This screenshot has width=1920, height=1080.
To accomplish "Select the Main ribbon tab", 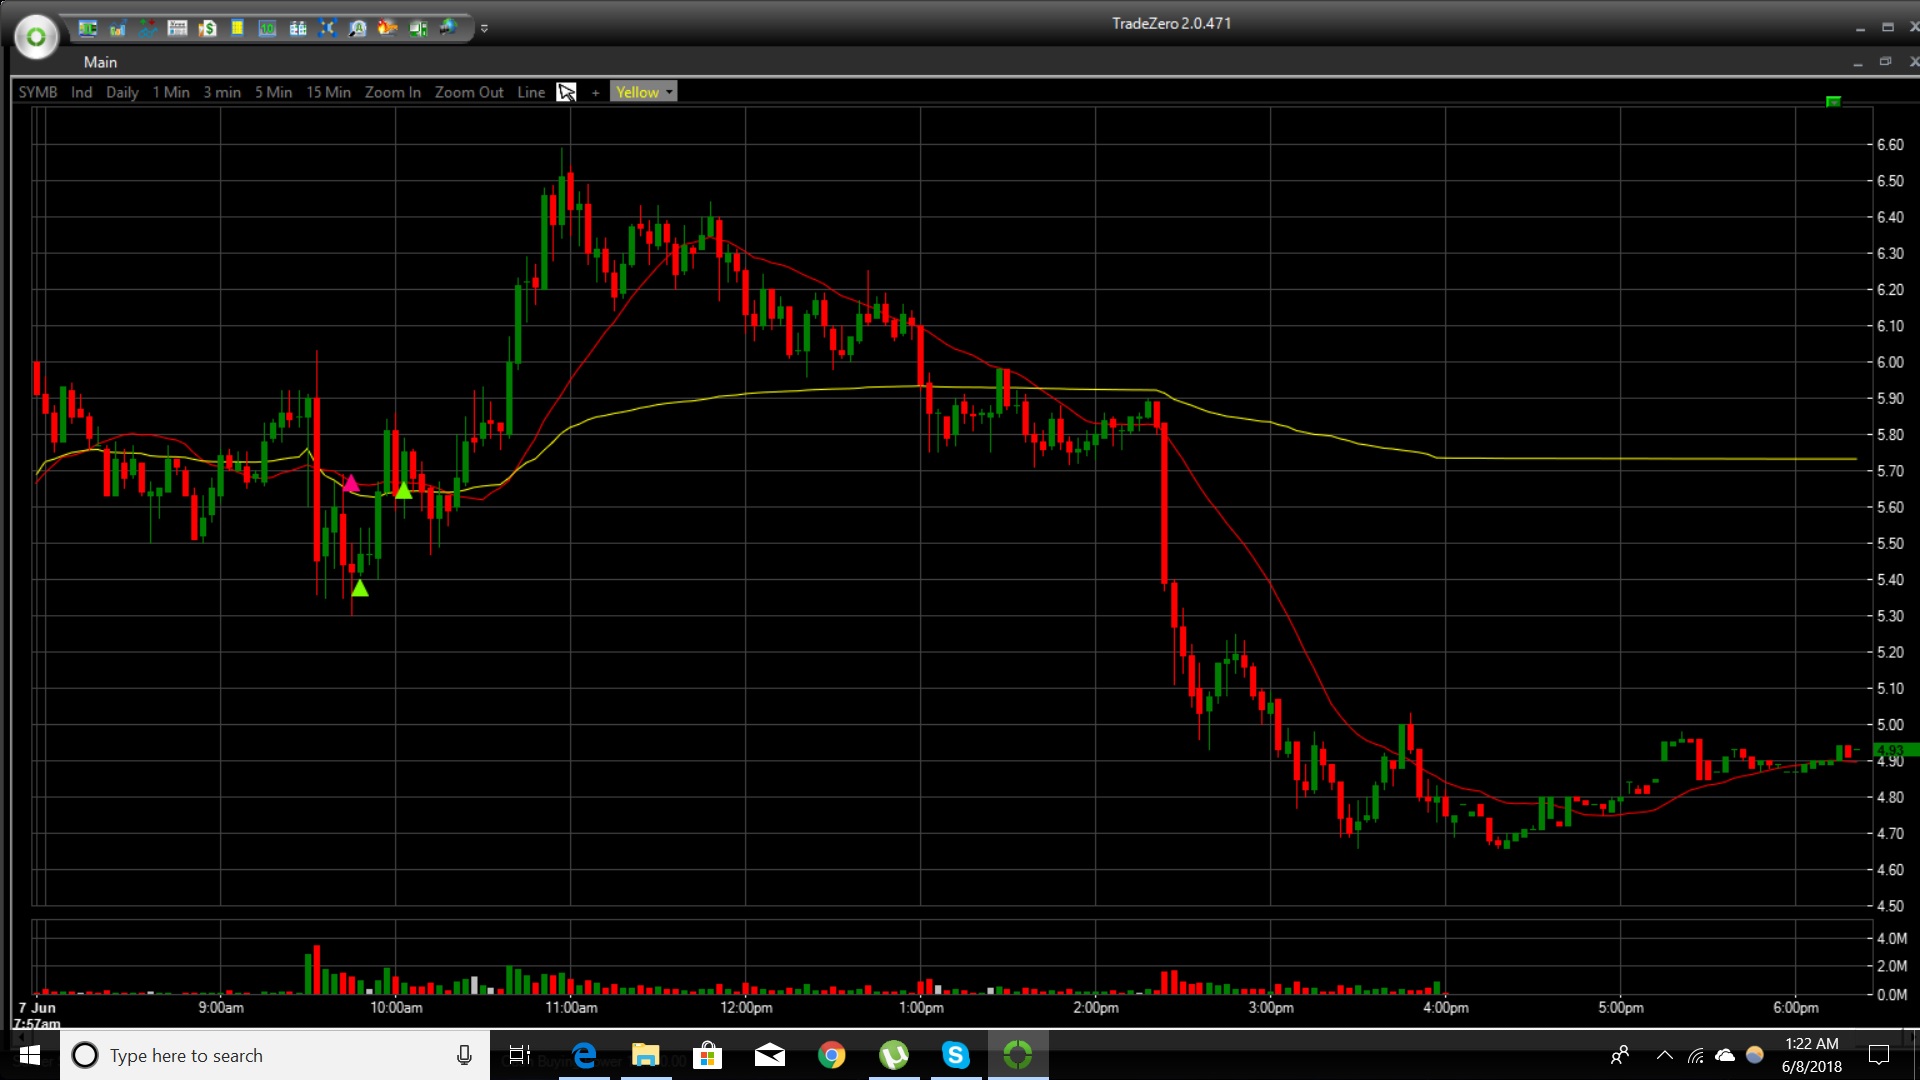I will pos(100,62).
